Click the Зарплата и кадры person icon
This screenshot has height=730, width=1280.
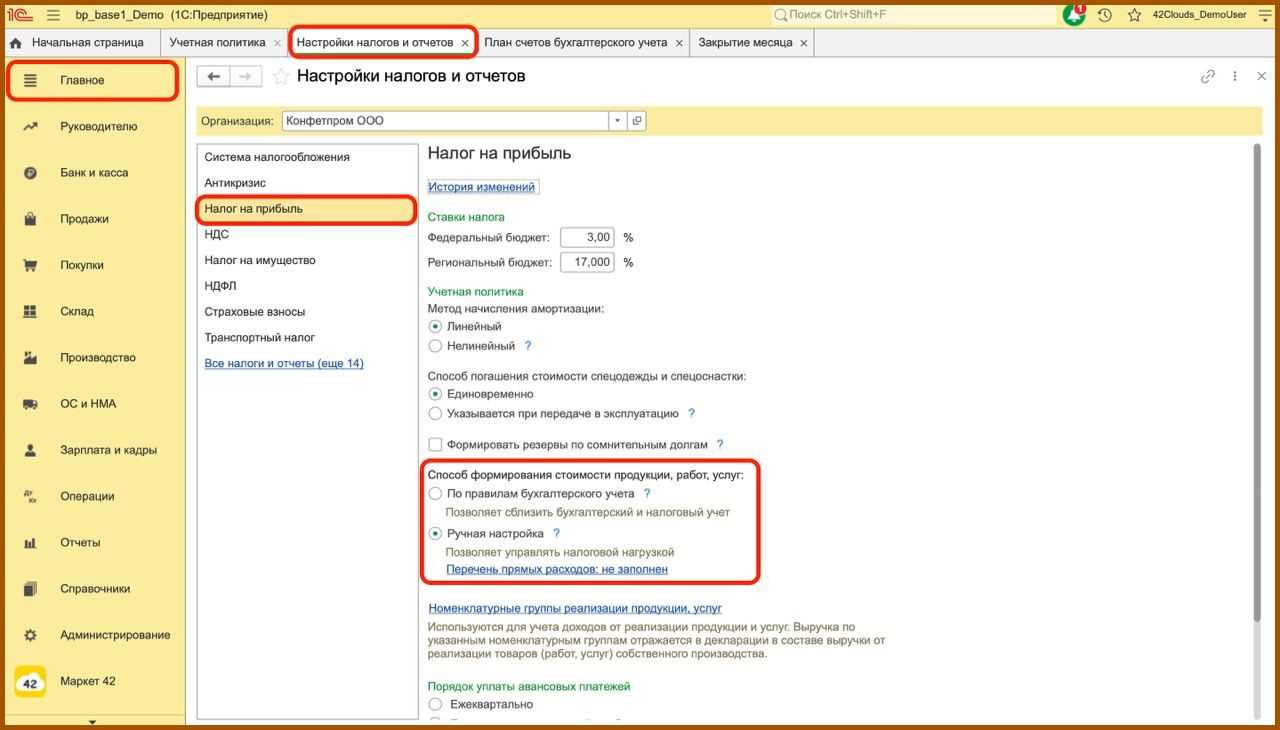(30, 450)
